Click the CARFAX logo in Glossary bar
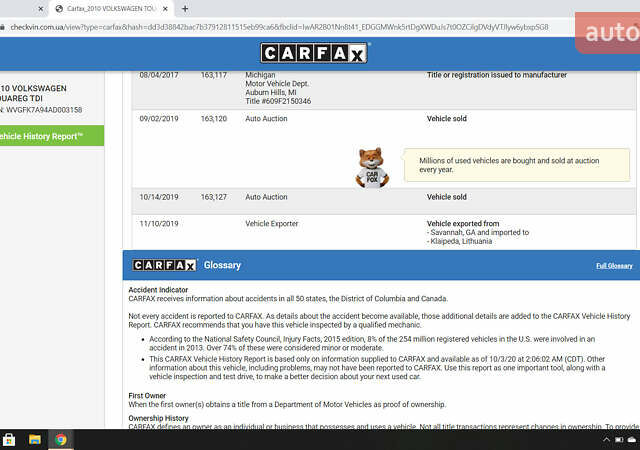 pos(165,265)
